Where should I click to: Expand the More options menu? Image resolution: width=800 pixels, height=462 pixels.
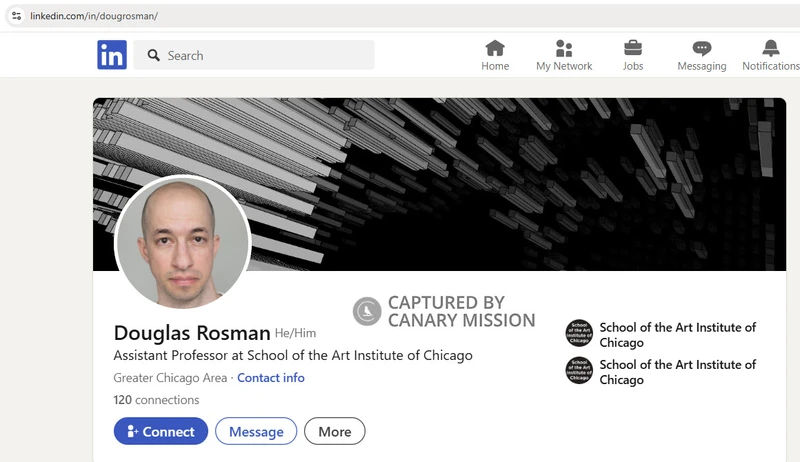pyautogui.click(x=334, y=431)
